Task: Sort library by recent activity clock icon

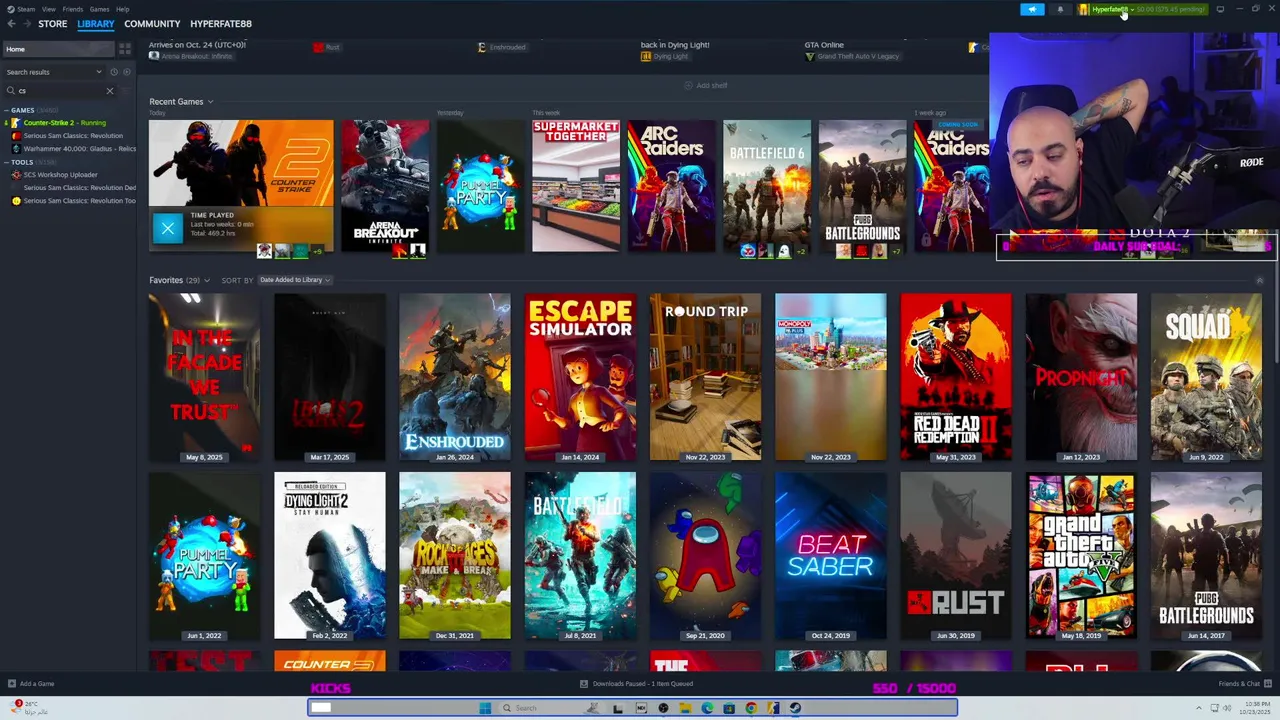Action: point(114,72)
